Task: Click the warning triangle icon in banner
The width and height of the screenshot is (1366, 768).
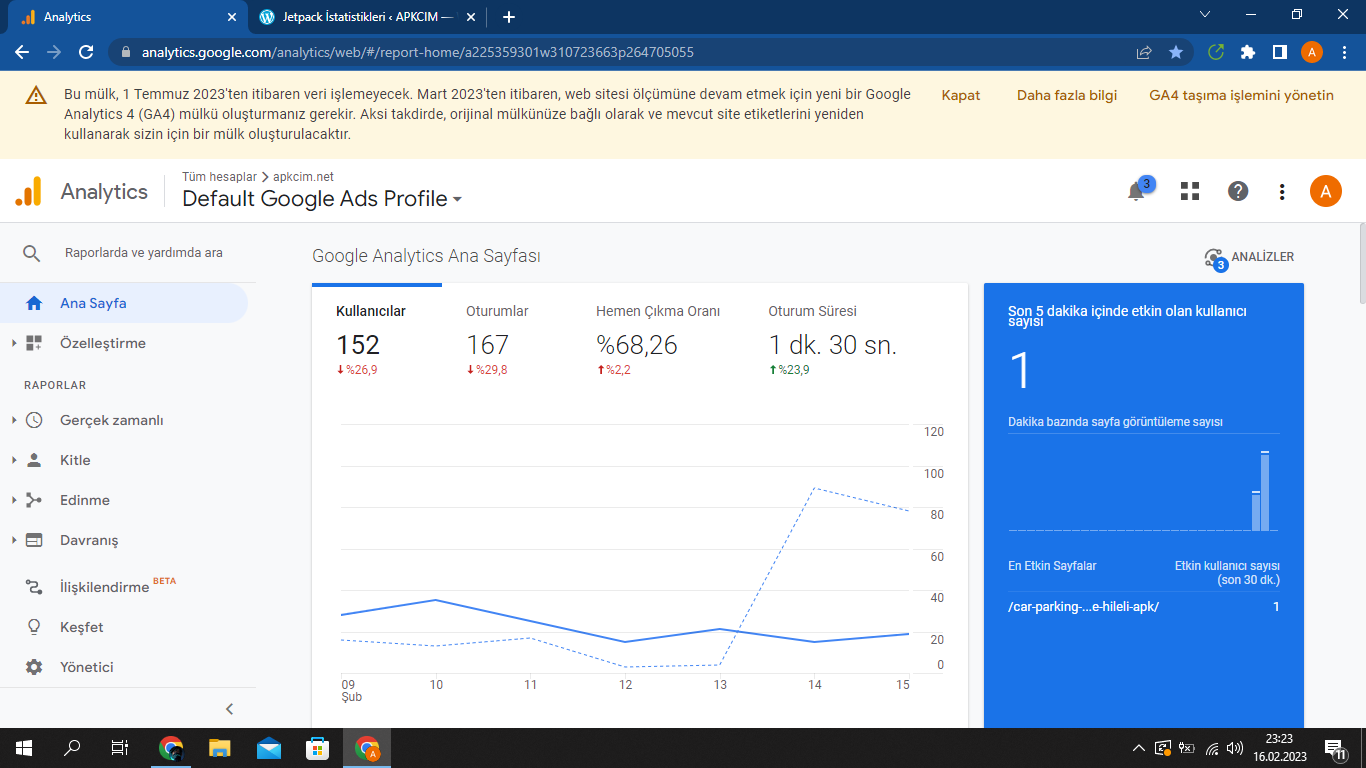Action: point(36,95)
